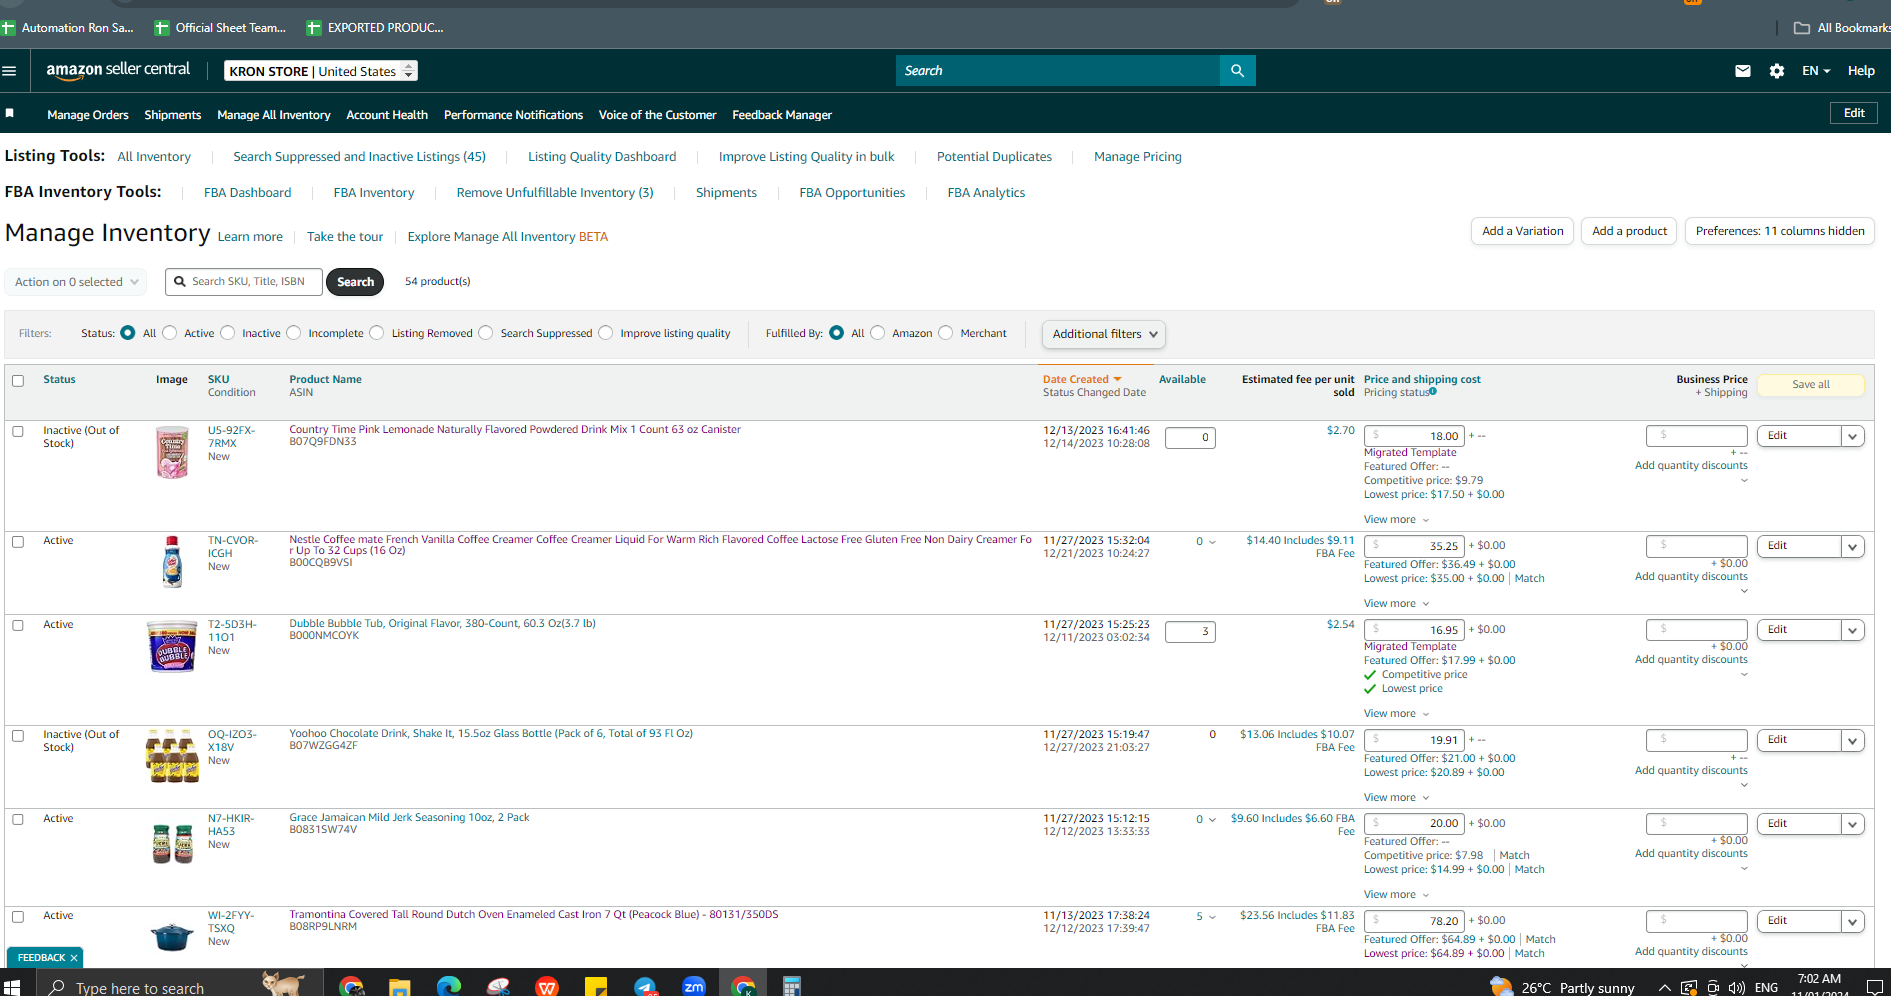This screenshot has width=1891, height=996.
Task: Open the Yoohoo Chocolate Drink product image
Action: coord(172,756)
